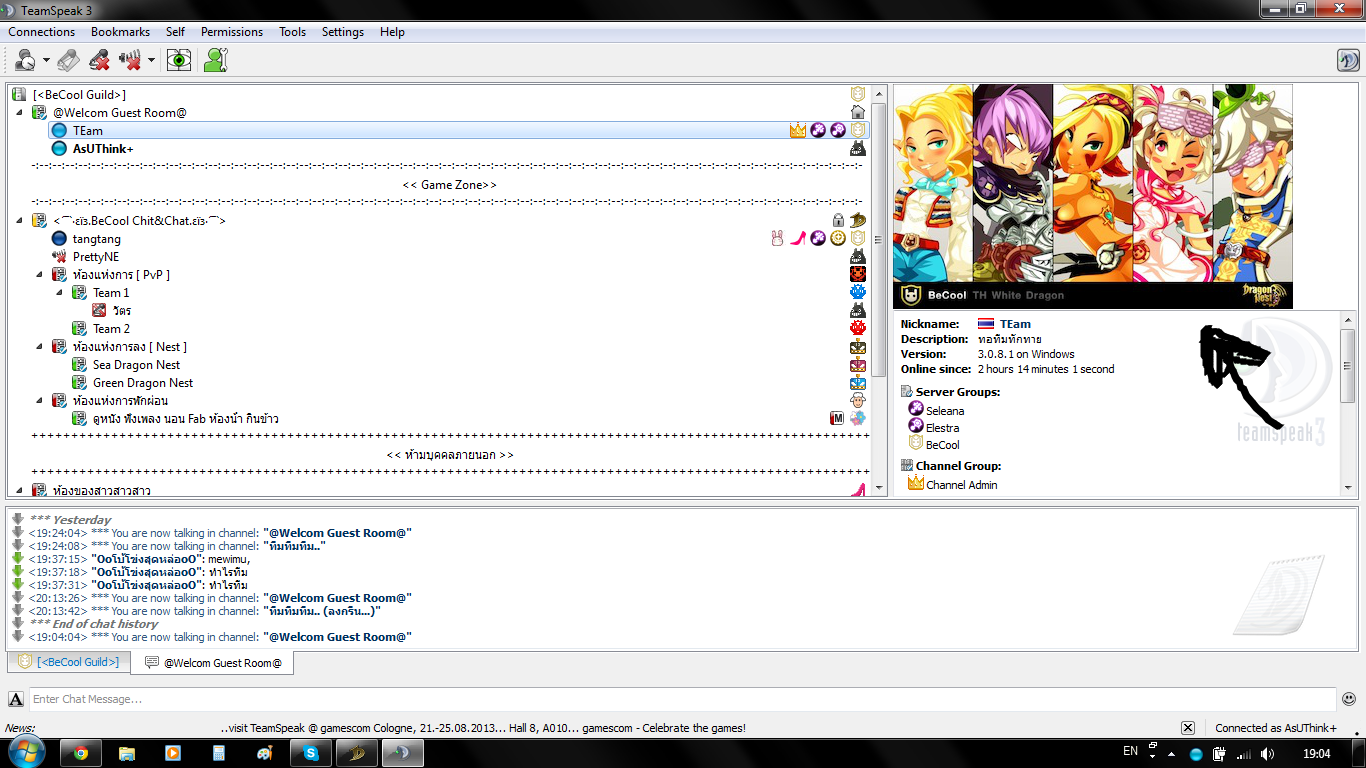
Task: Open the Permissions menu
Action: (232, 32)
